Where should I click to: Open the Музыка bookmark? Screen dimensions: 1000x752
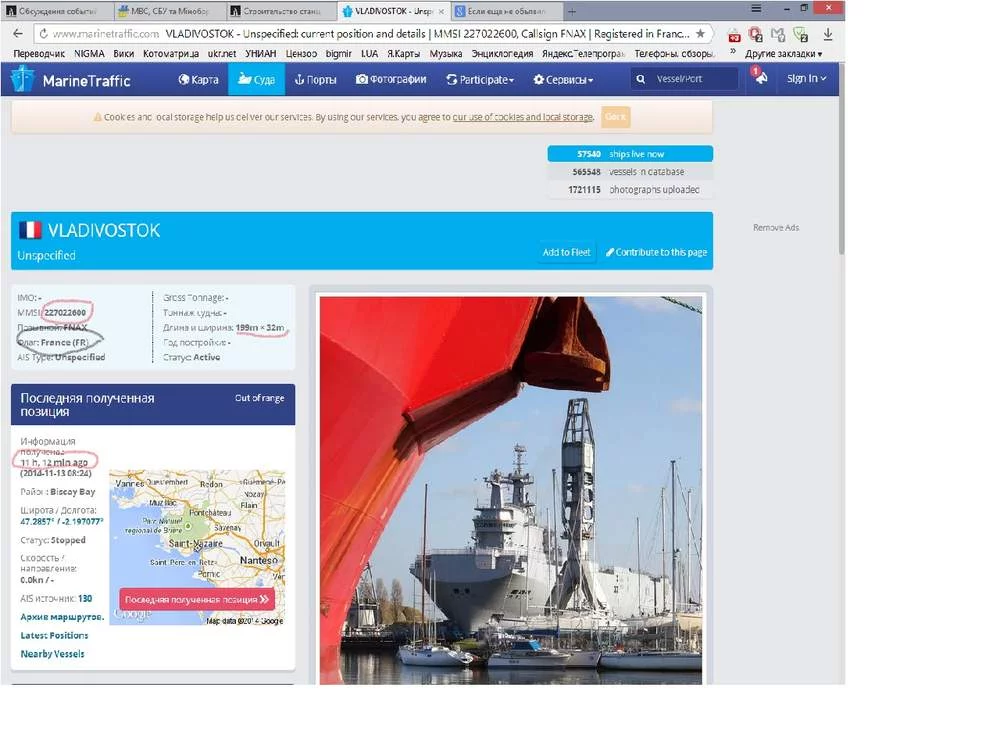tap(446, 54)
